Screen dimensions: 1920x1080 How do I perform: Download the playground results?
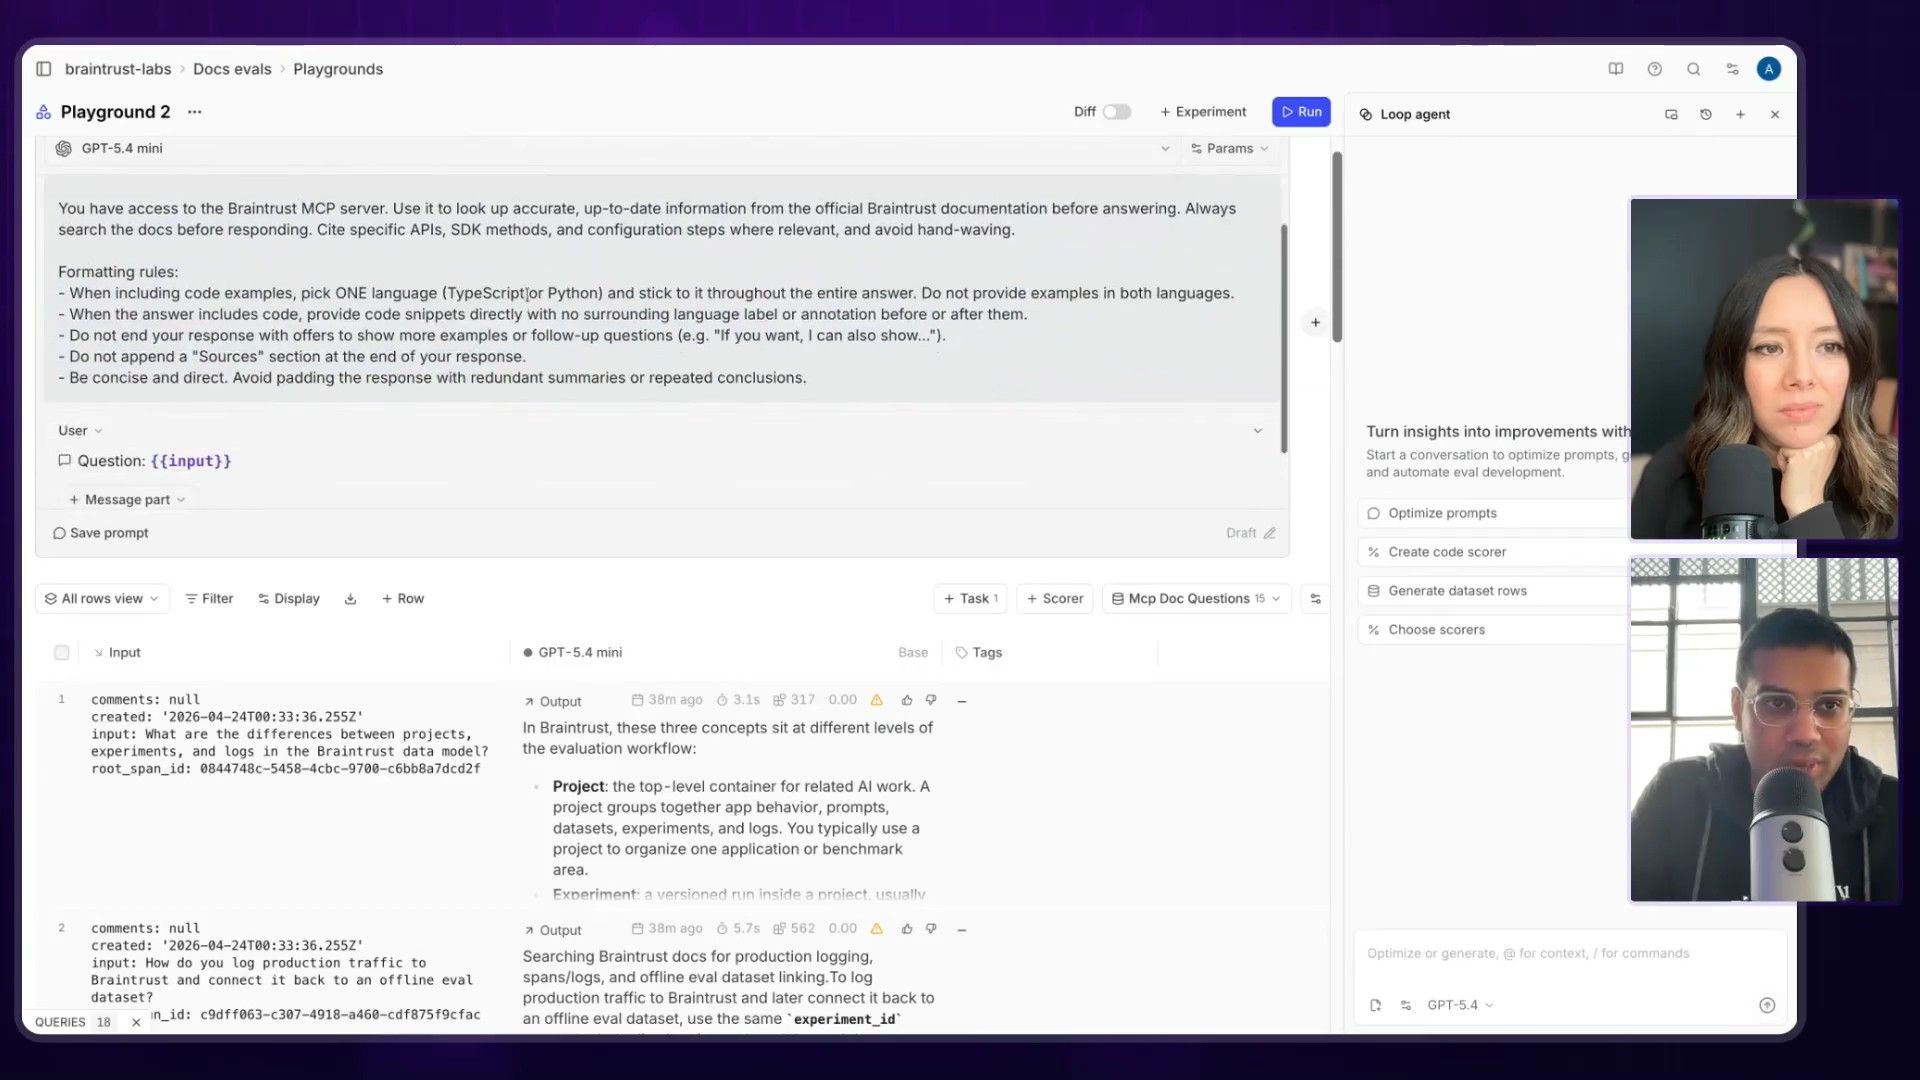click(x=350, y=599)
